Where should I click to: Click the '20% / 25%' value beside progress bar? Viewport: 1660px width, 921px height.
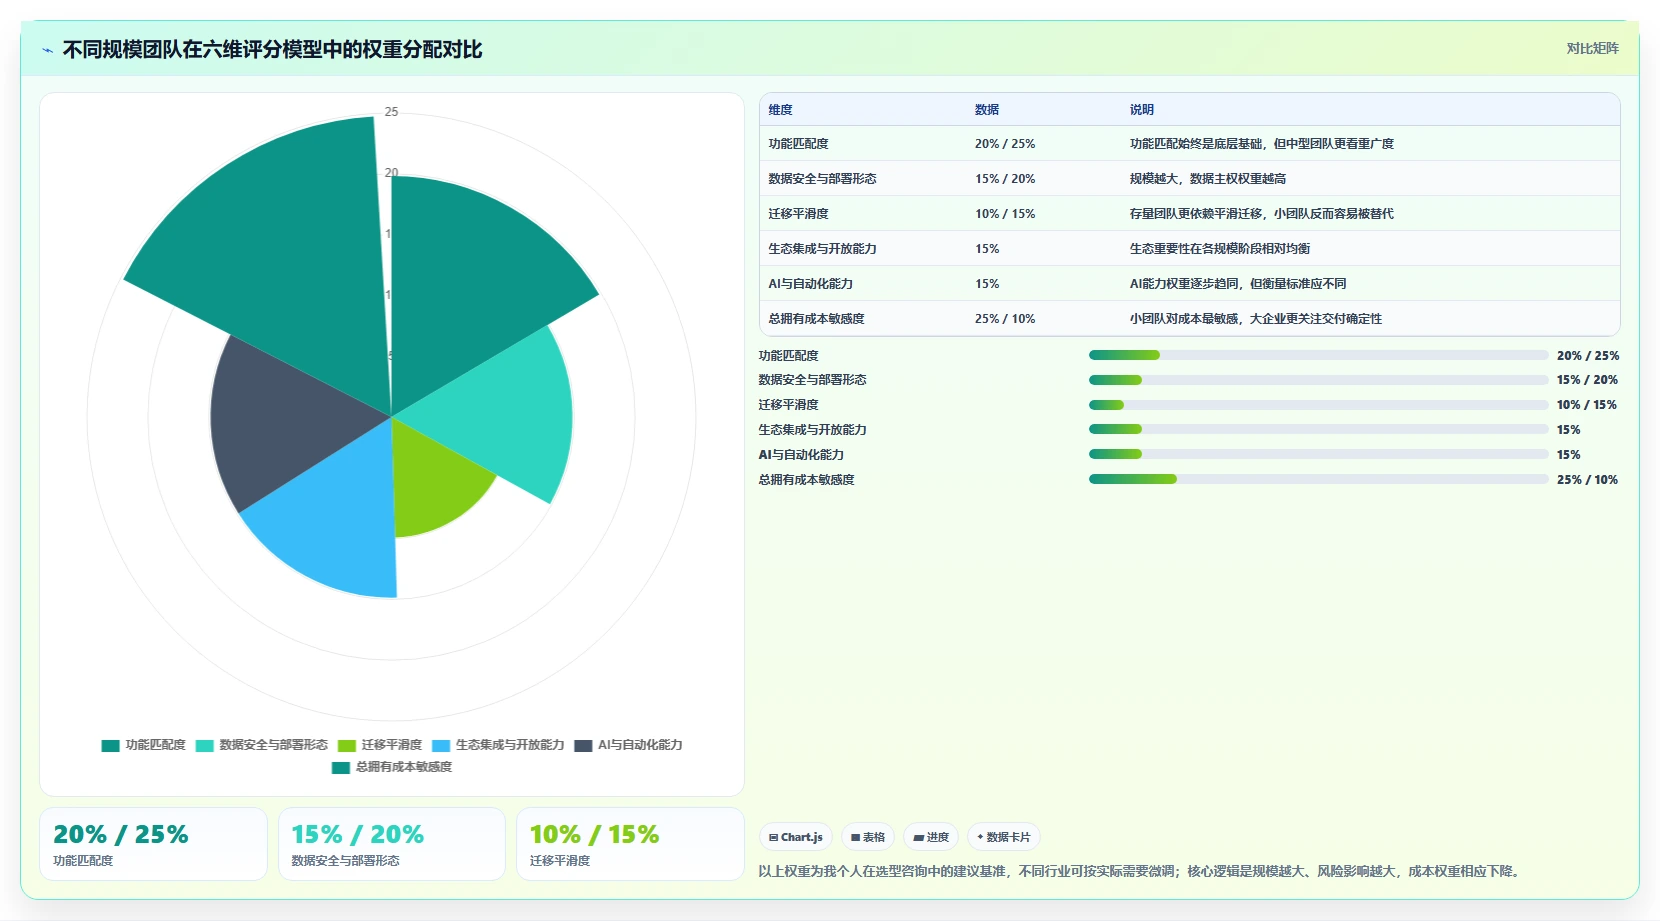(1587, 356)
